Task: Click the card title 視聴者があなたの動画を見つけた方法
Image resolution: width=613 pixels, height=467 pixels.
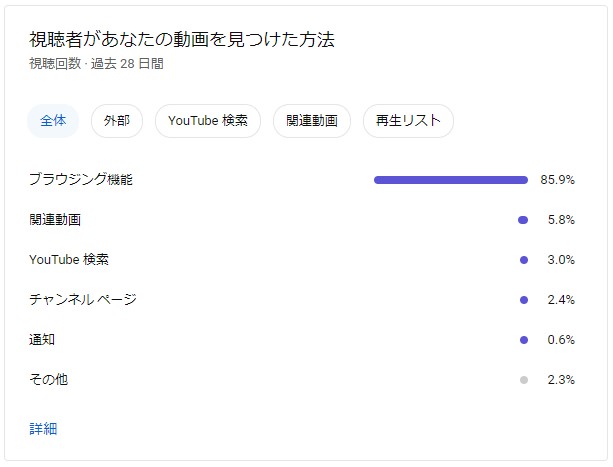Action: pyautogui.click(x=182, y=40)
